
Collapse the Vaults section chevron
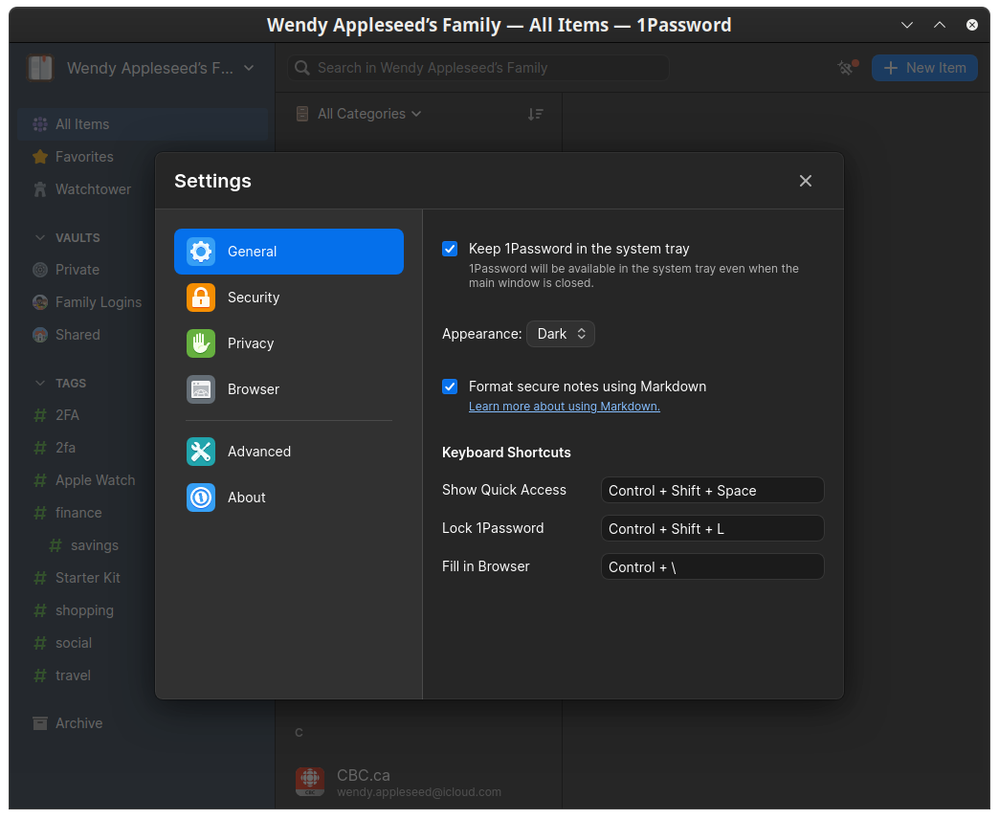40,238
